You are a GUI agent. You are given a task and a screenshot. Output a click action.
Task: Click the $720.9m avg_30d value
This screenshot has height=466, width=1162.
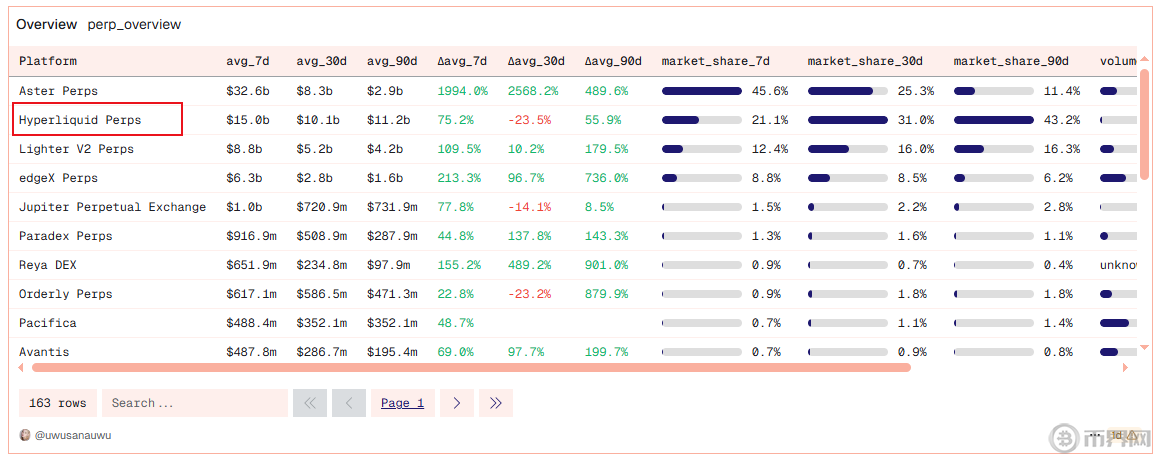click(322, 207)
